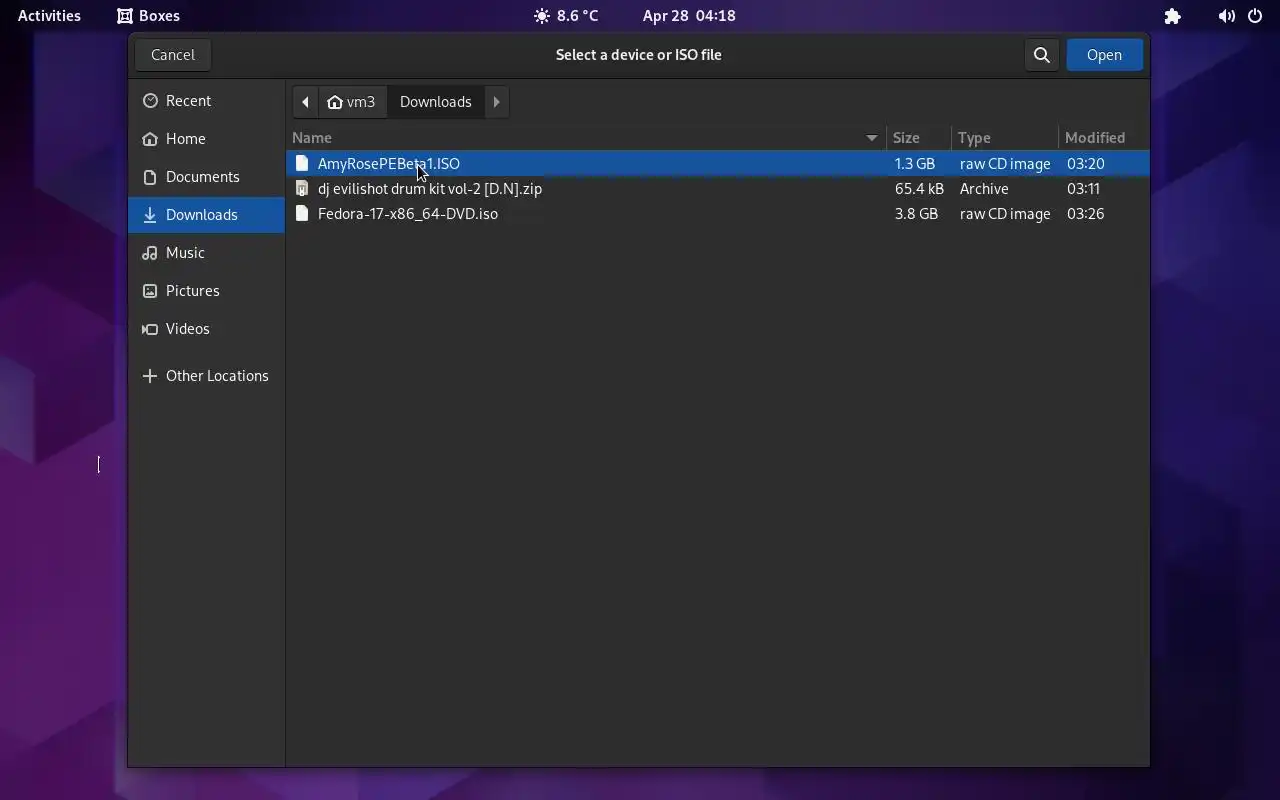1280x800 pixels.
Task: Click the AmyRosePEBeta1.ISO file icon
Action: (x=302, y=163)
